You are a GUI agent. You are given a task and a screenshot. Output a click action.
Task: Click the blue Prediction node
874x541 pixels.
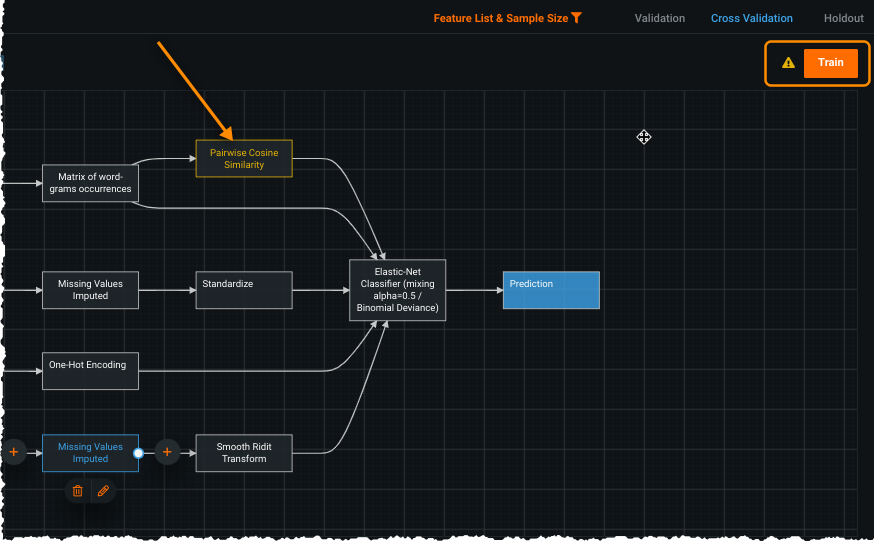[551, 290]
